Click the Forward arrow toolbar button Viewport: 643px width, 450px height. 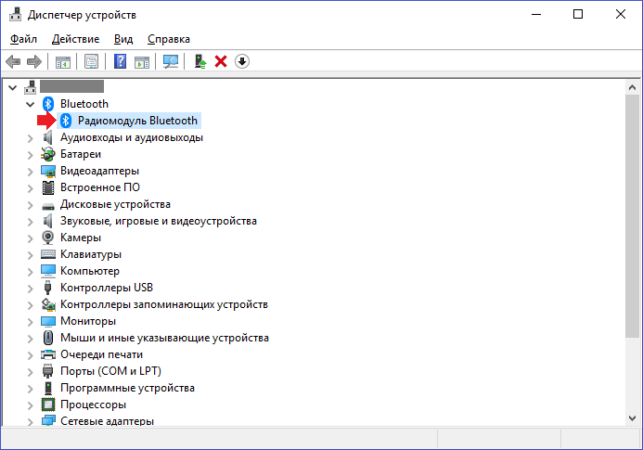(34, 62)
